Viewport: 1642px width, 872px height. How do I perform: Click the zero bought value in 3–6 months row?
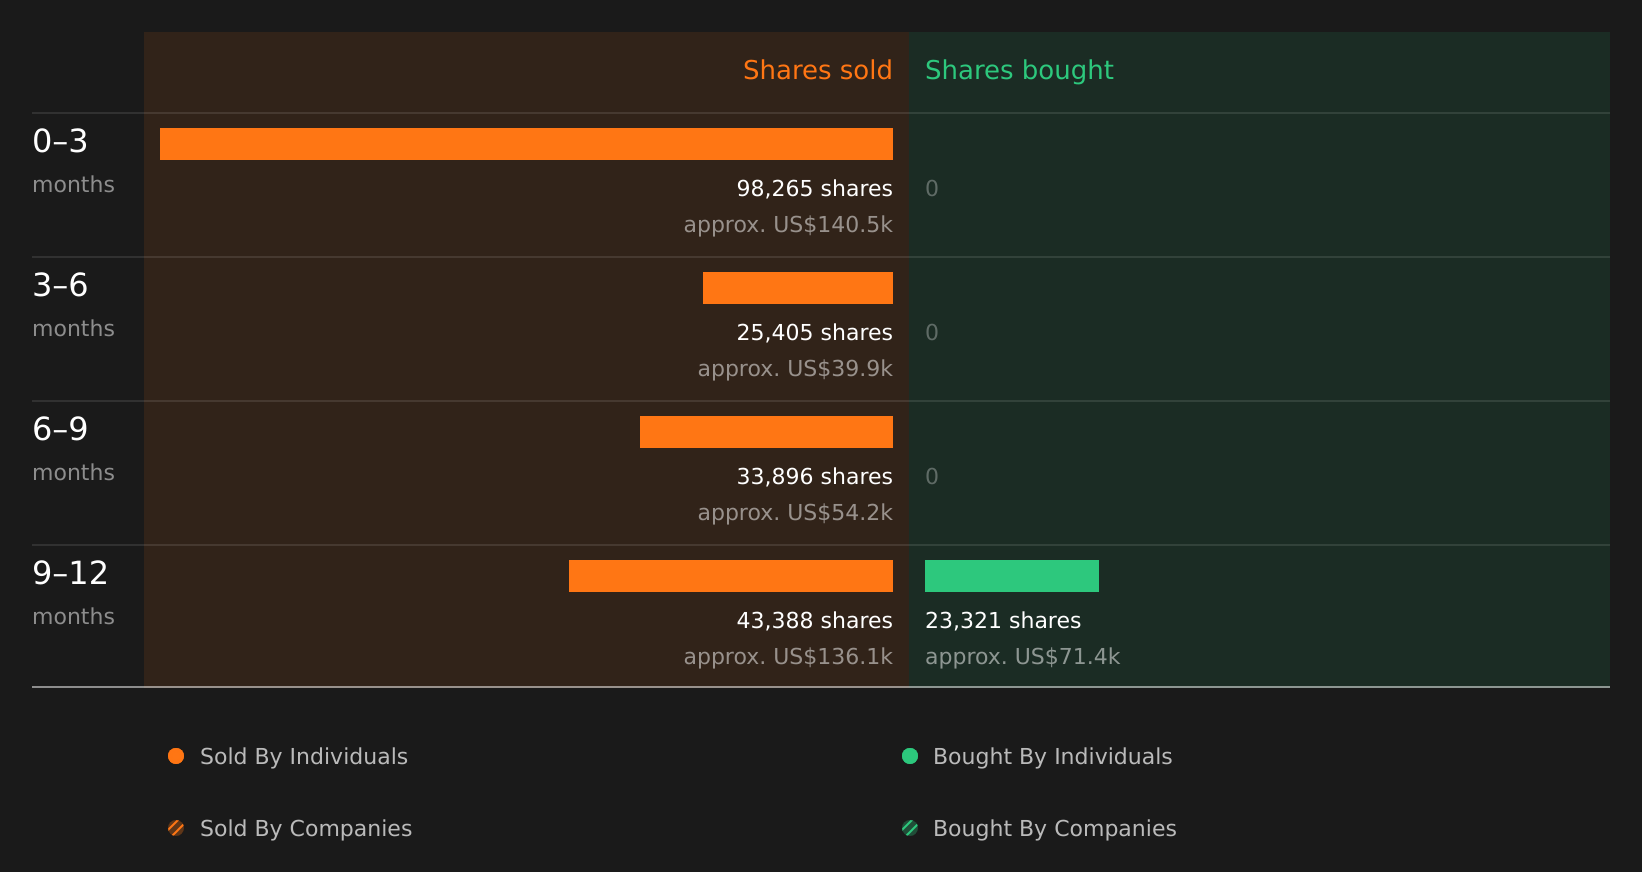click(932, 333)
